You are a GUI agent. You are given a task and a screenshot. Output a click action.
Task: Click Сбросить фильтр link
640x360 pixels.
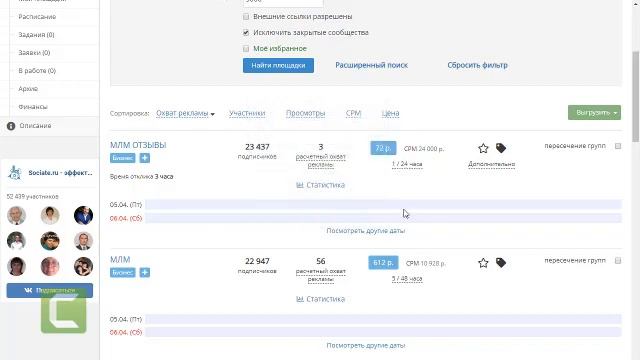[478, 65]
